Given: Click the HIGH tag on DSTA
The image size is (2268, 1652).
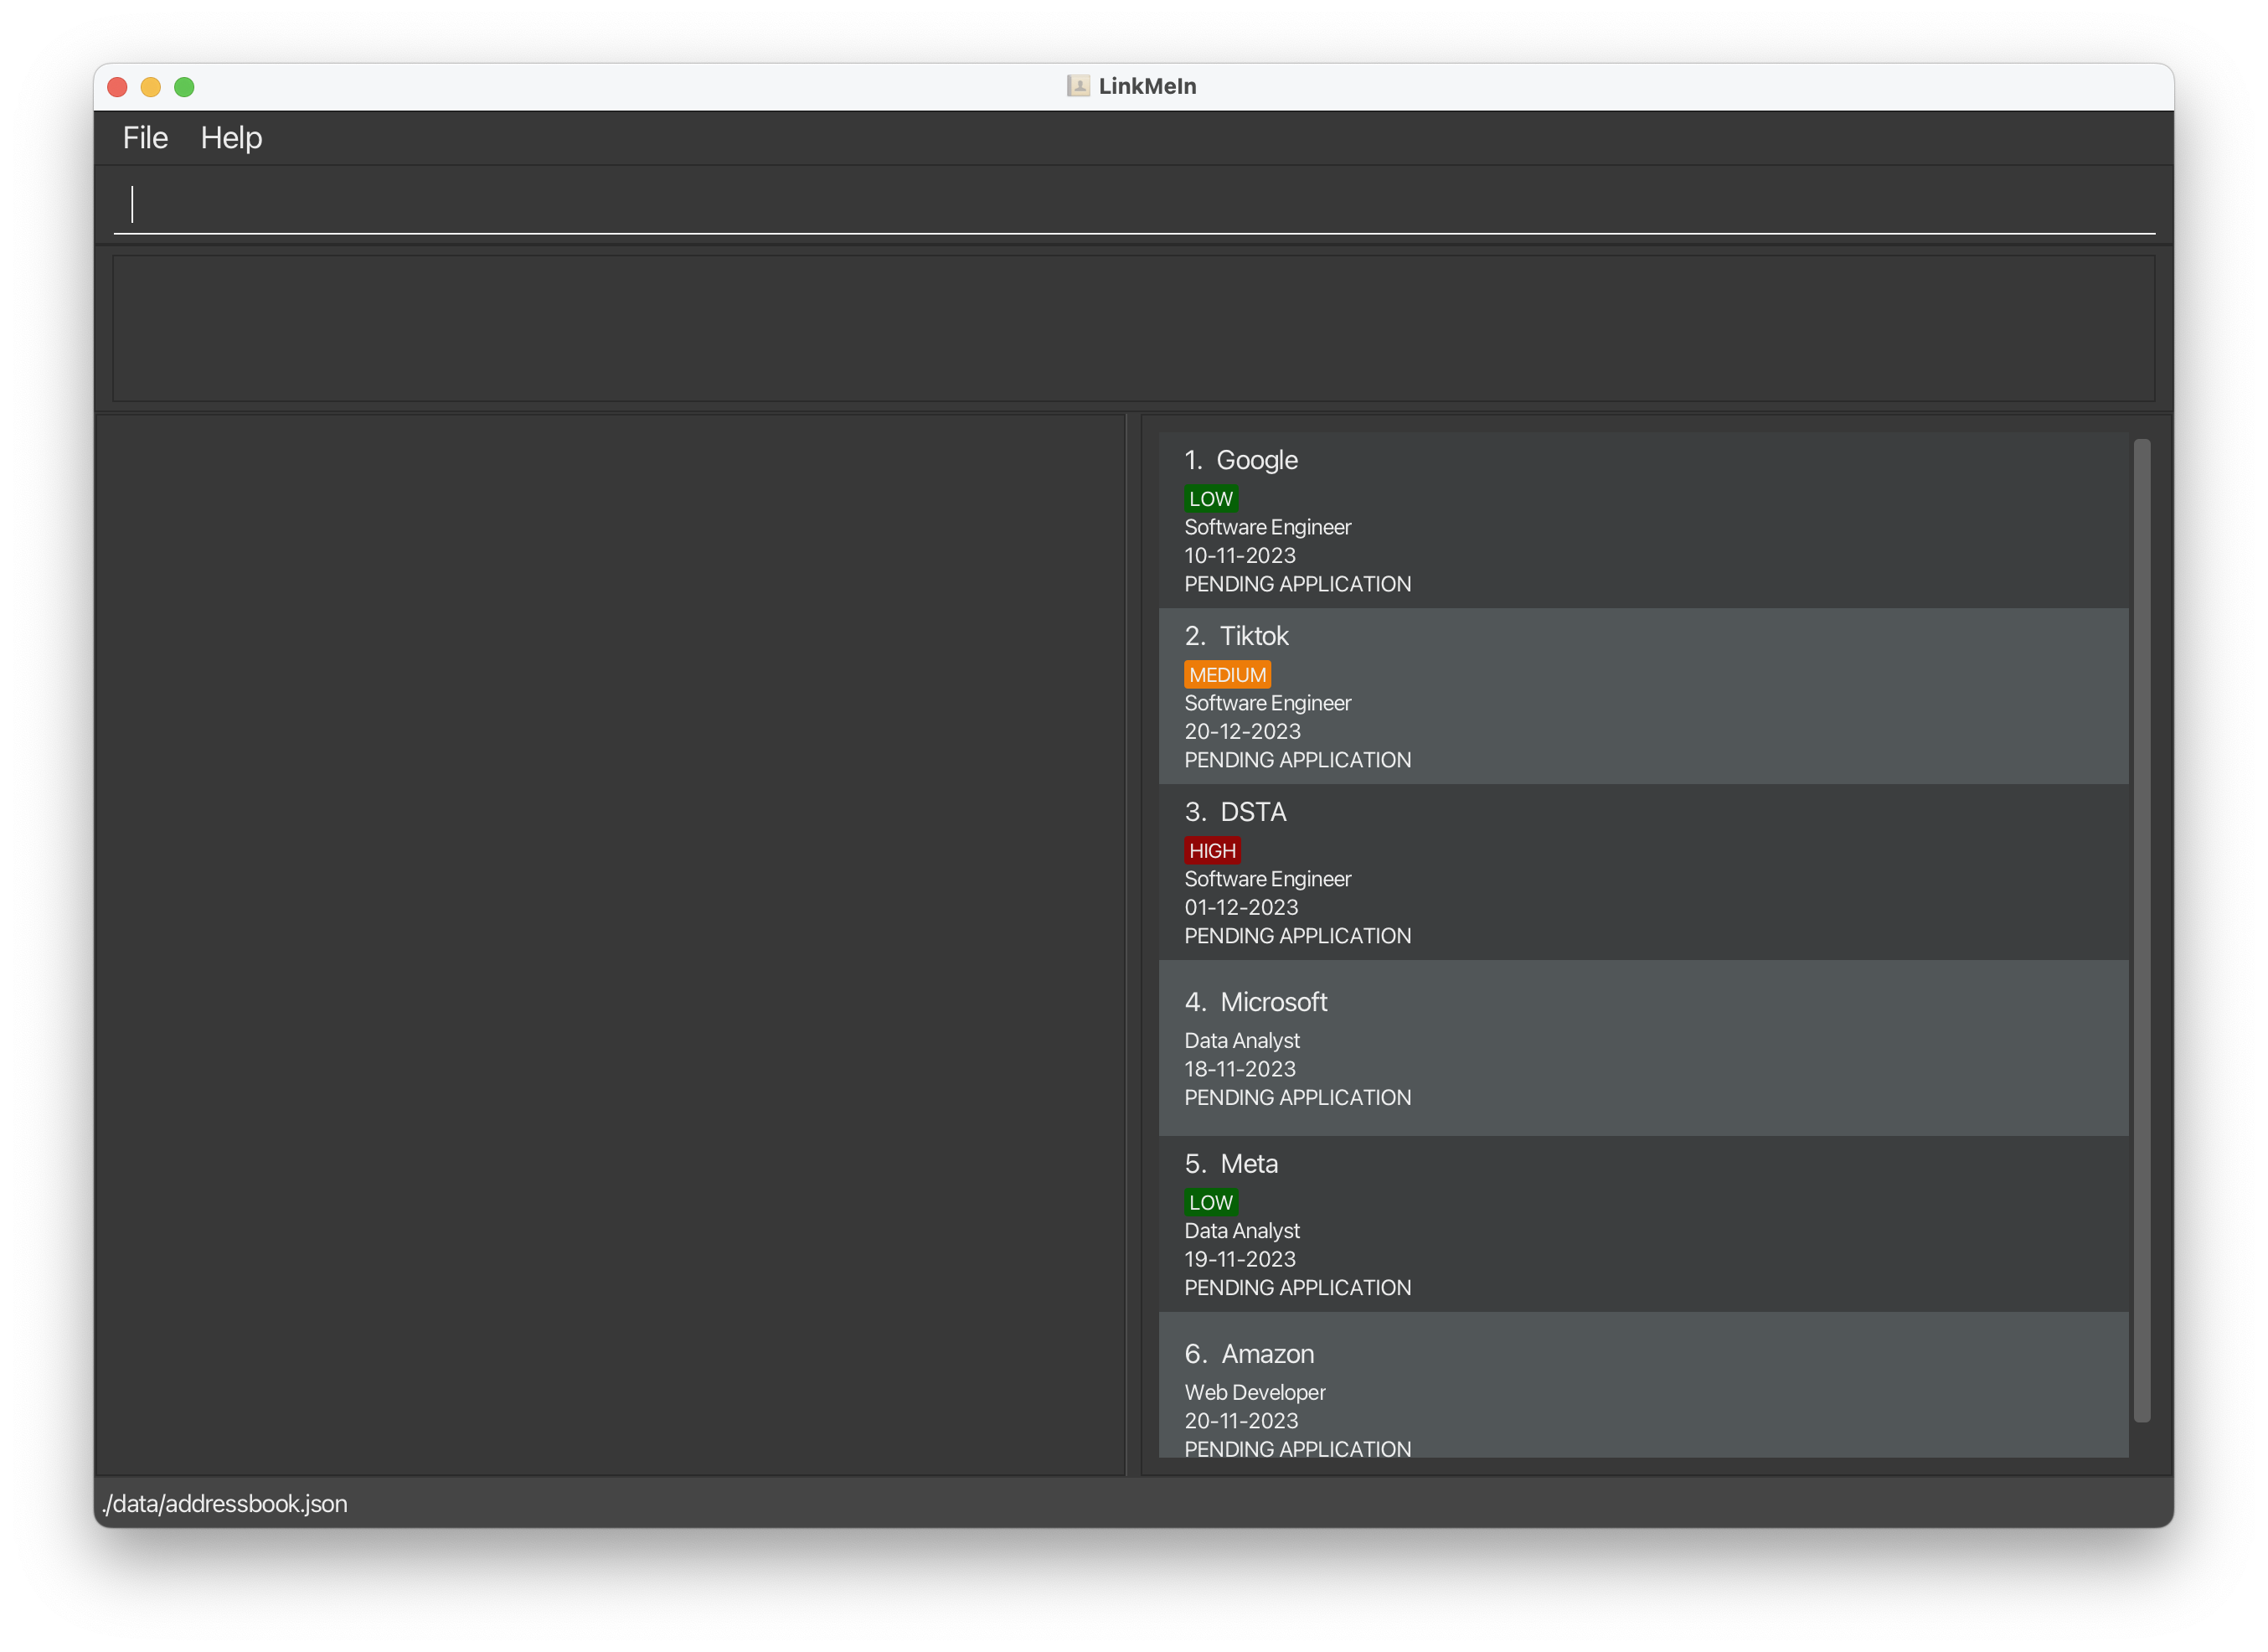Looking at the screenshot, I should [x=1212, y=851].
